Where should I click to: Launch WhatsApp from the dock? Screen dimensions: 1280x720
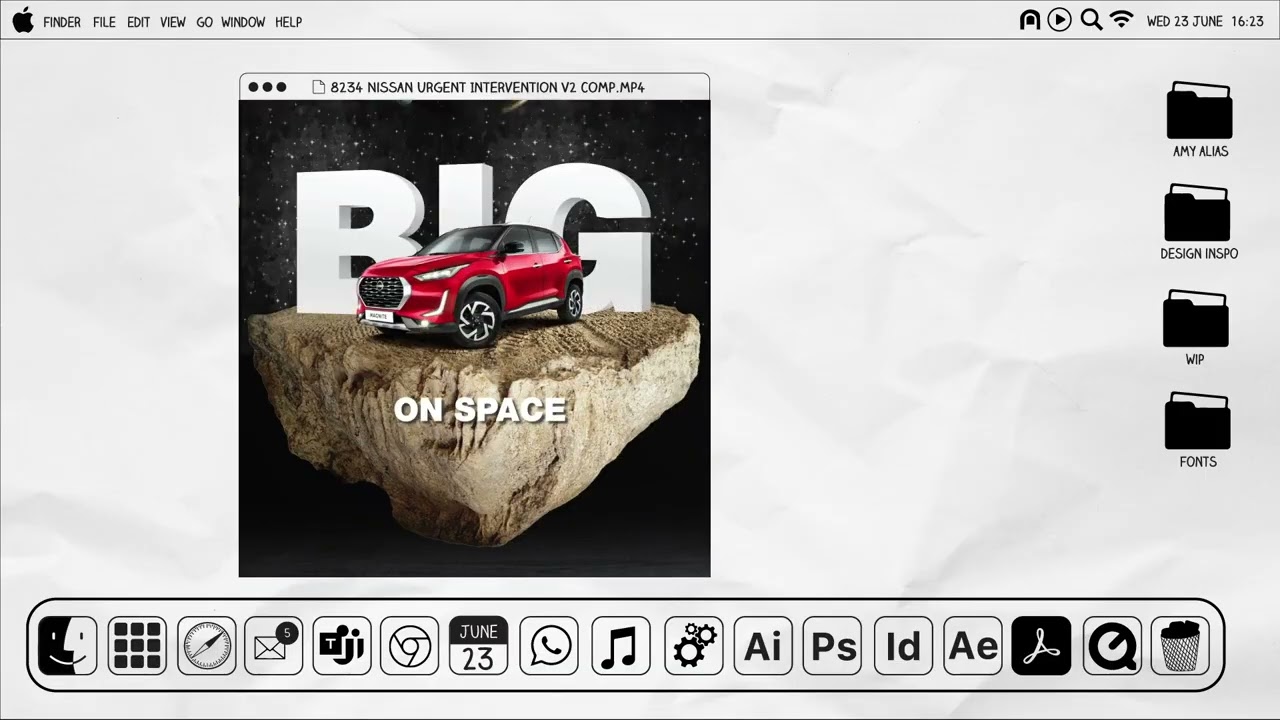coord(549,645)
